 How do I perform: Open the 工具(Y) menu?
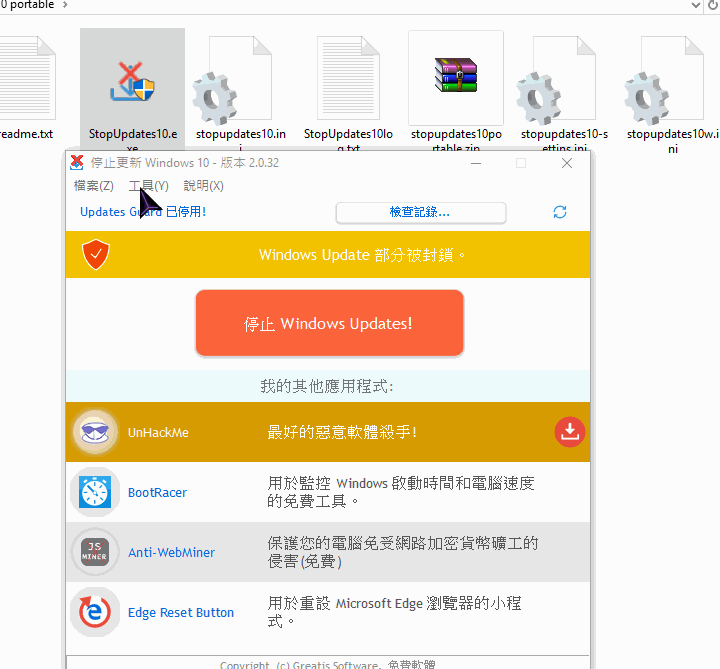pyautogui.click(x=149, y=186)
